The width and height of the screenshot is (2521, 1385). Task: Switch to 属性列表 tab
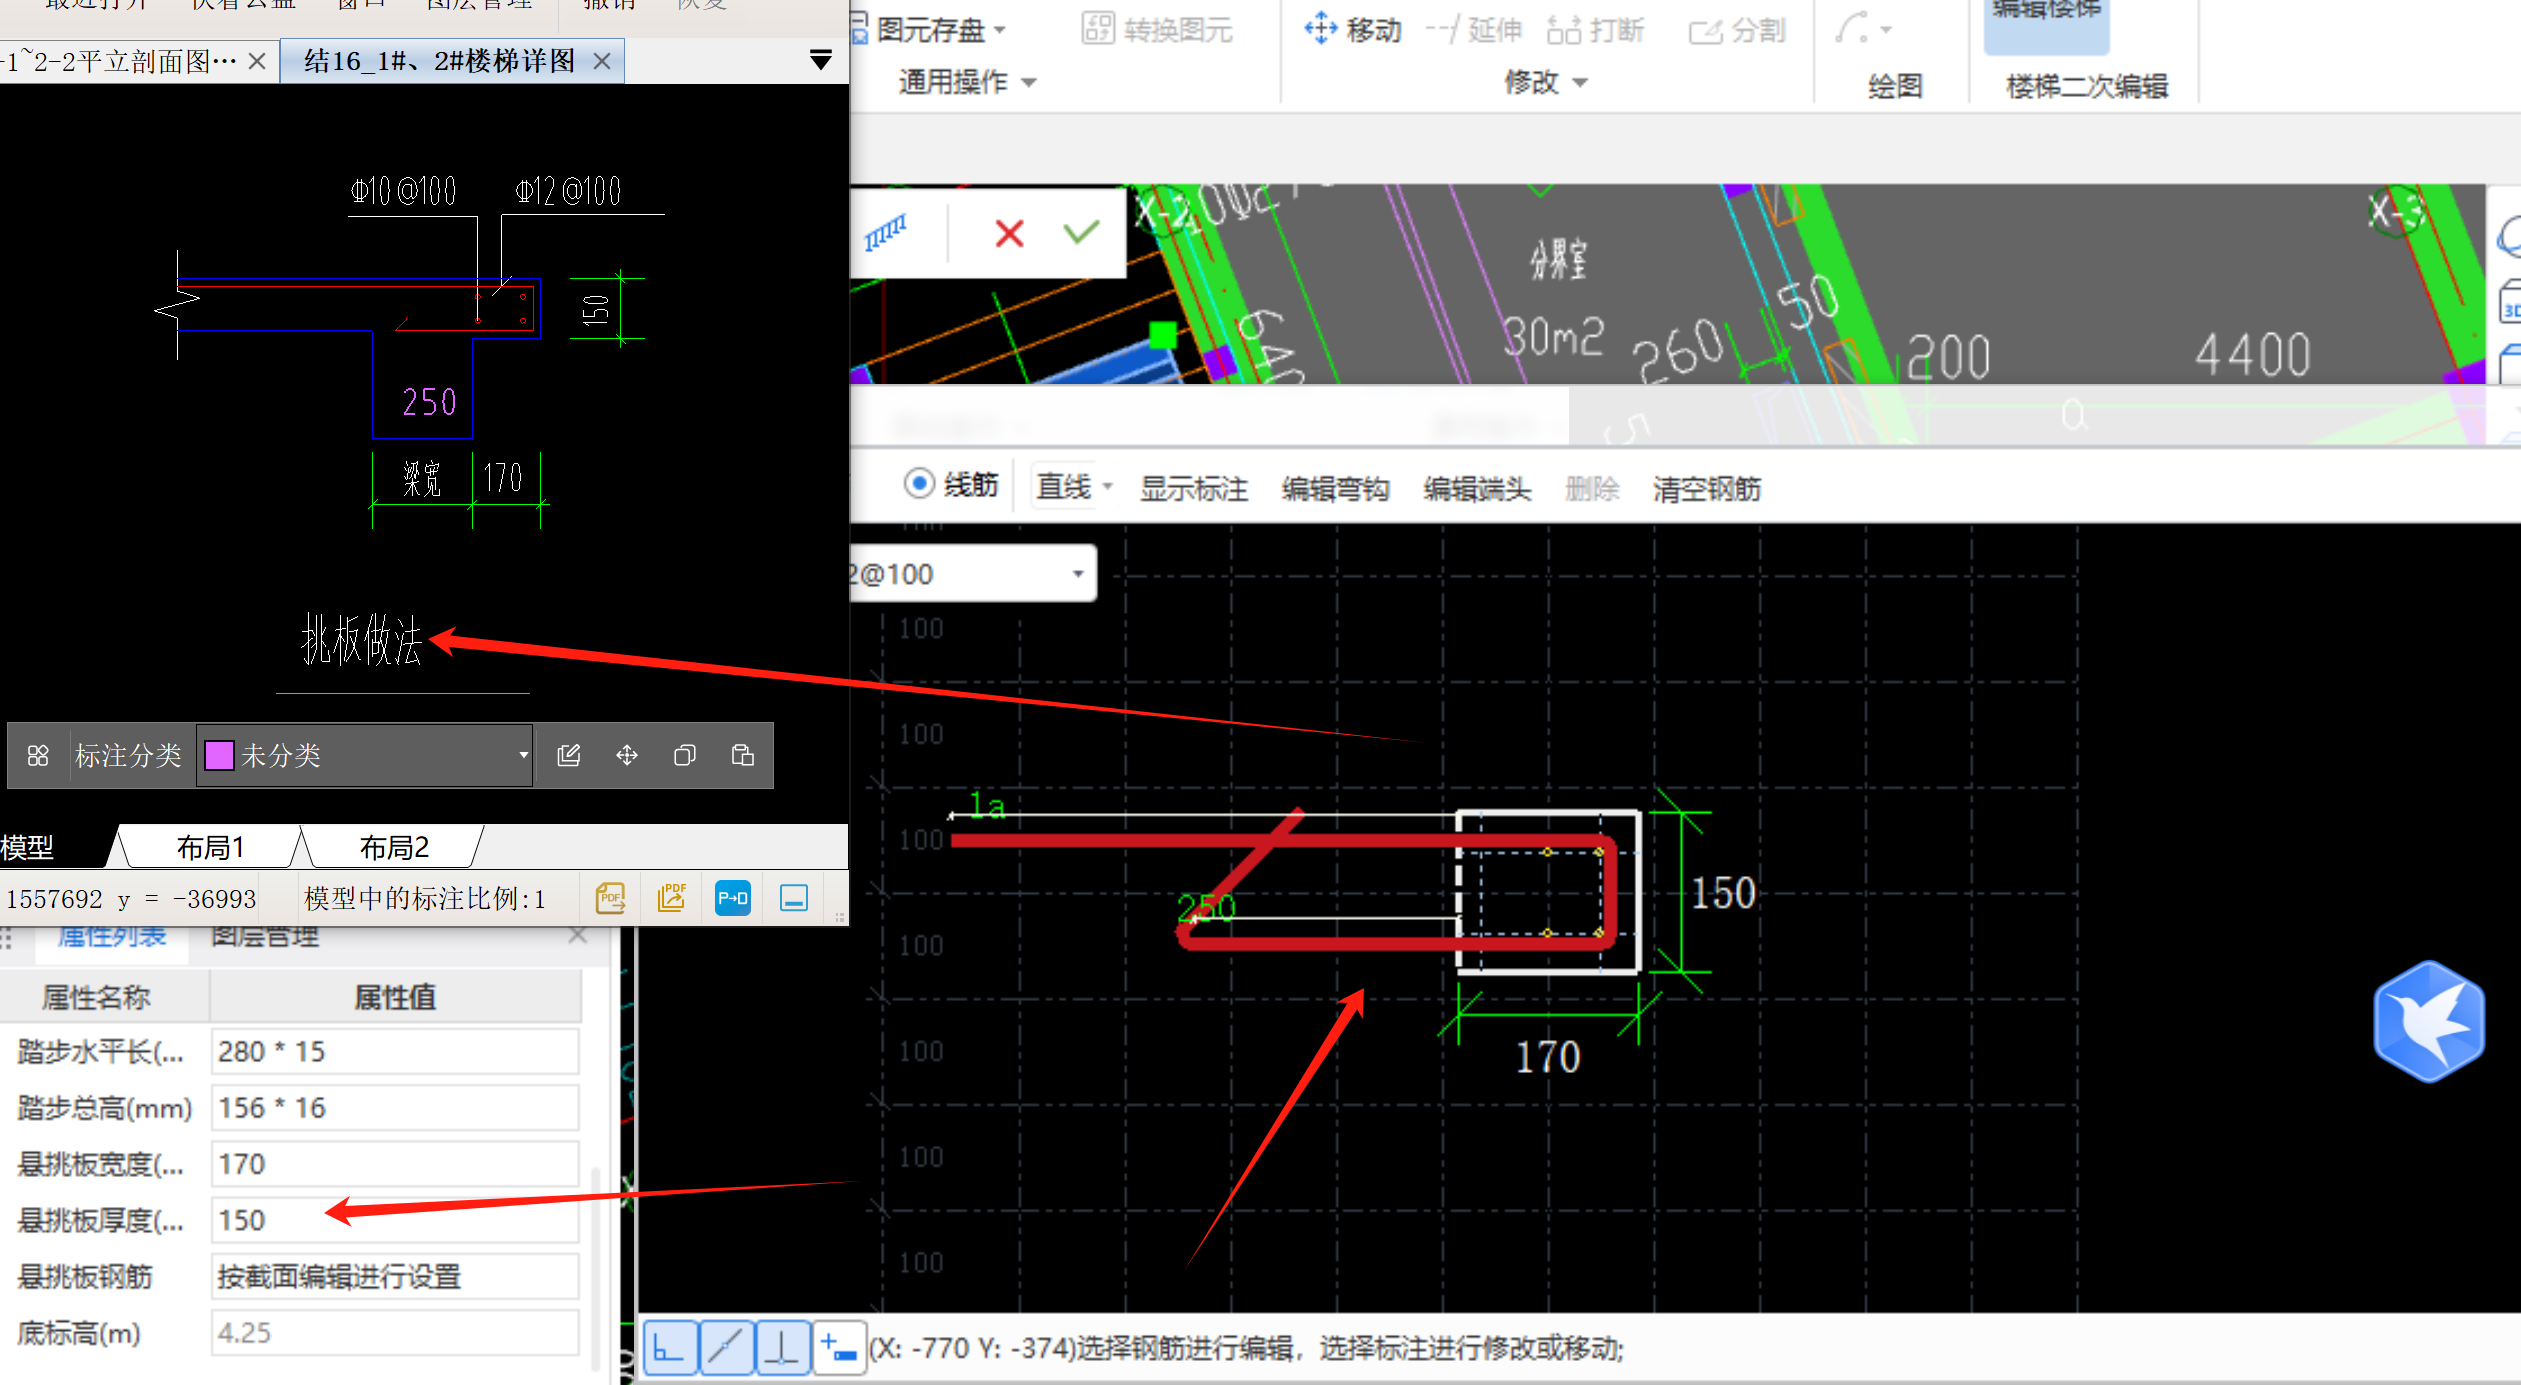tap(112, 938)
